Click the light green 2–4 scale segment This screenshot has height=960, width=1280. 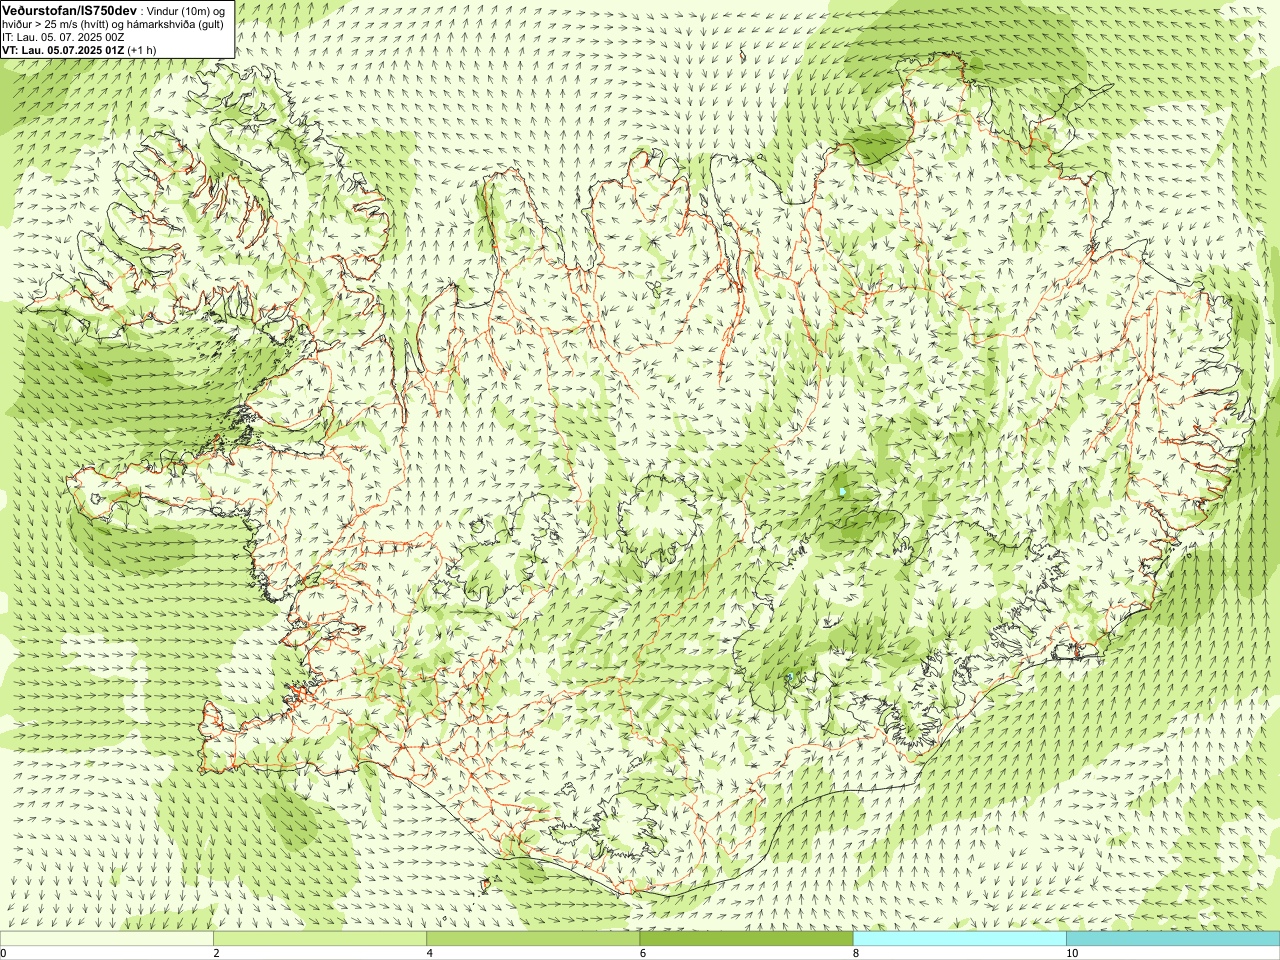point(319,939)
